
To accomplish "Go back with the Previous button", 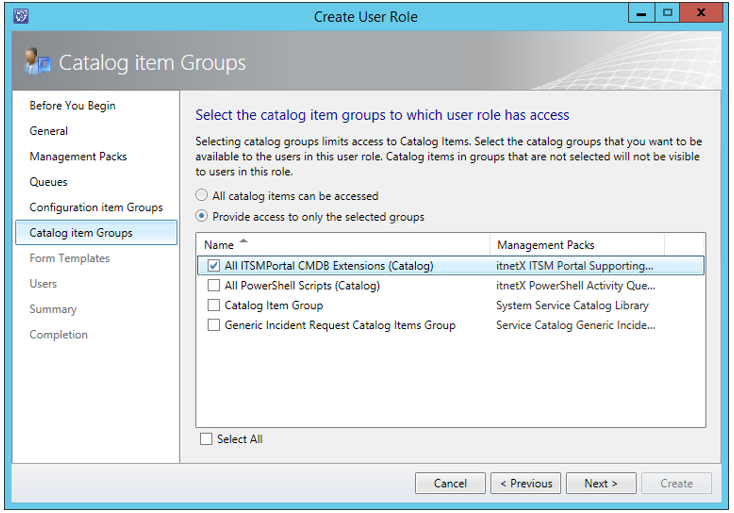I will pos(526,484).
